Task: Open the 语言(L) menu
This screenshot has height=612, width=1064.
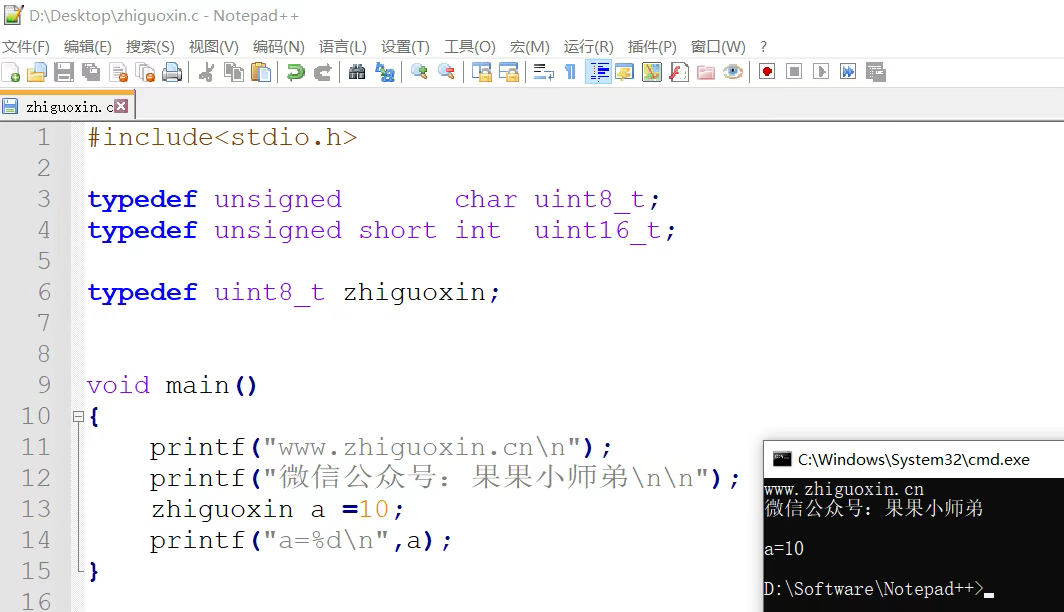Action: [x=343, y=46]
